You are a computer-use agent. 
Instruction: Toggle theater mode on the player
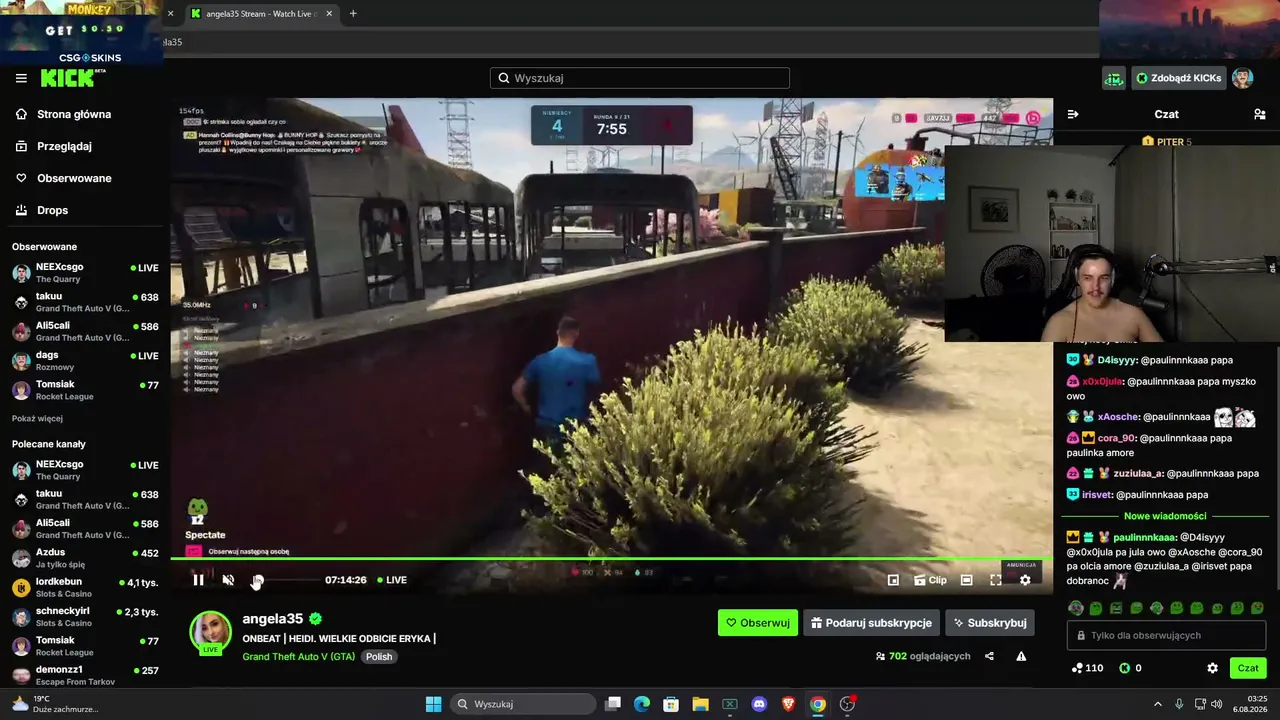pos(966,580)
